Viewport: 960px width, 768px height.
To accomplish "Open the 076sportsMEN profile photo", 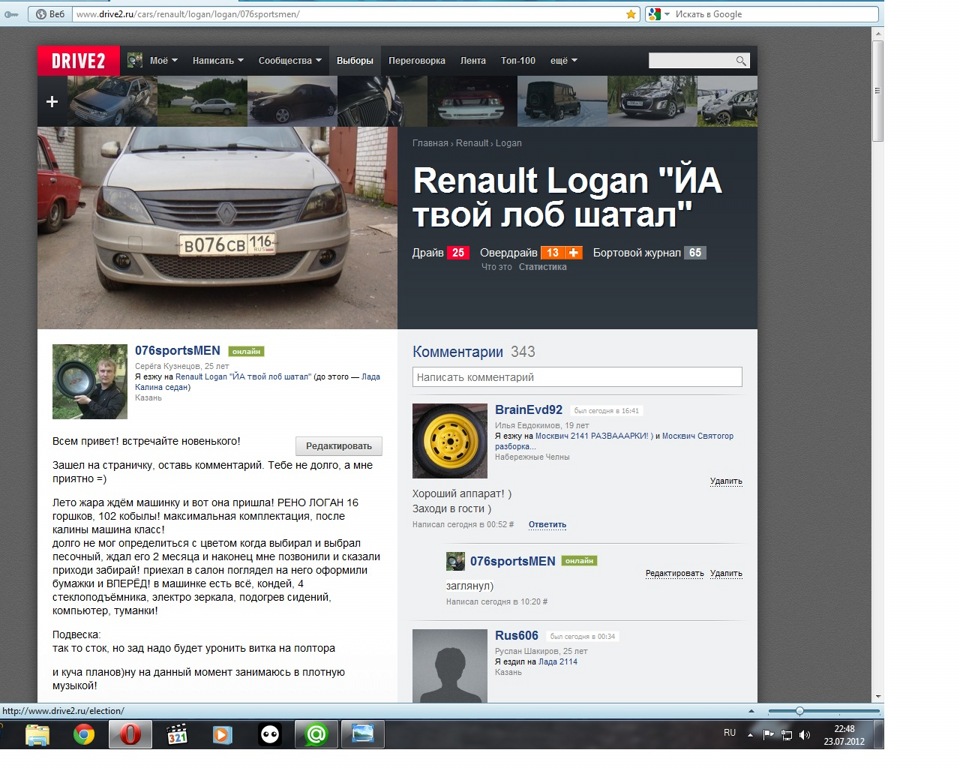I will (x=89, y=382).
